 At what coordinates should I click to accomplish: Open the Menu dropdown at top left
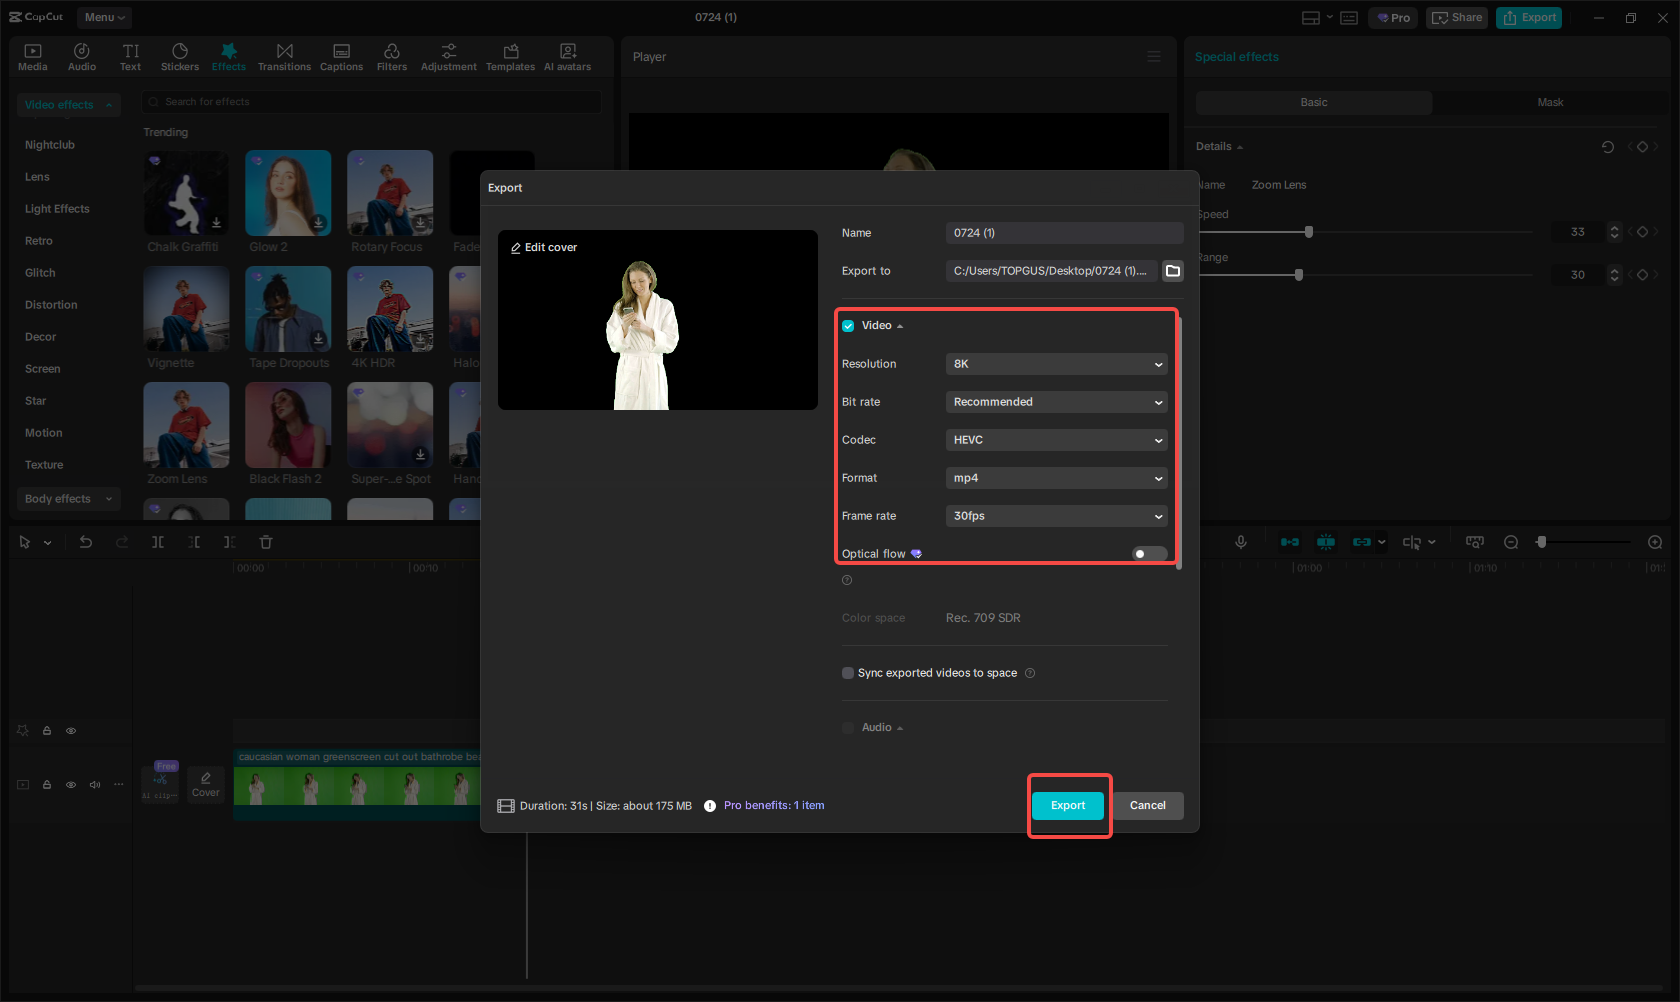click(x=103, y=17)
